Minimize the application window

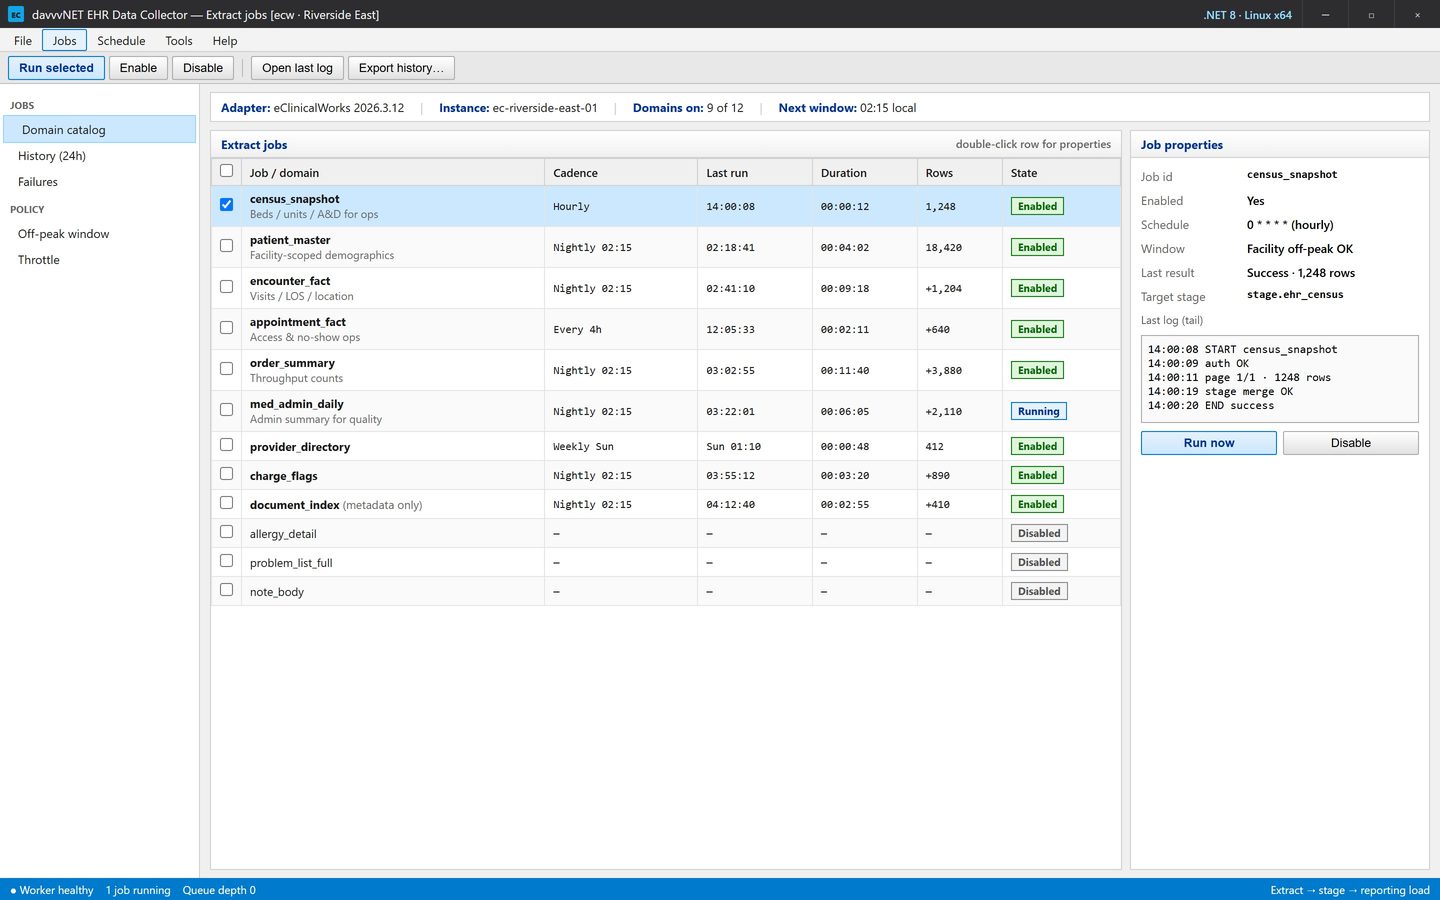1325,14
